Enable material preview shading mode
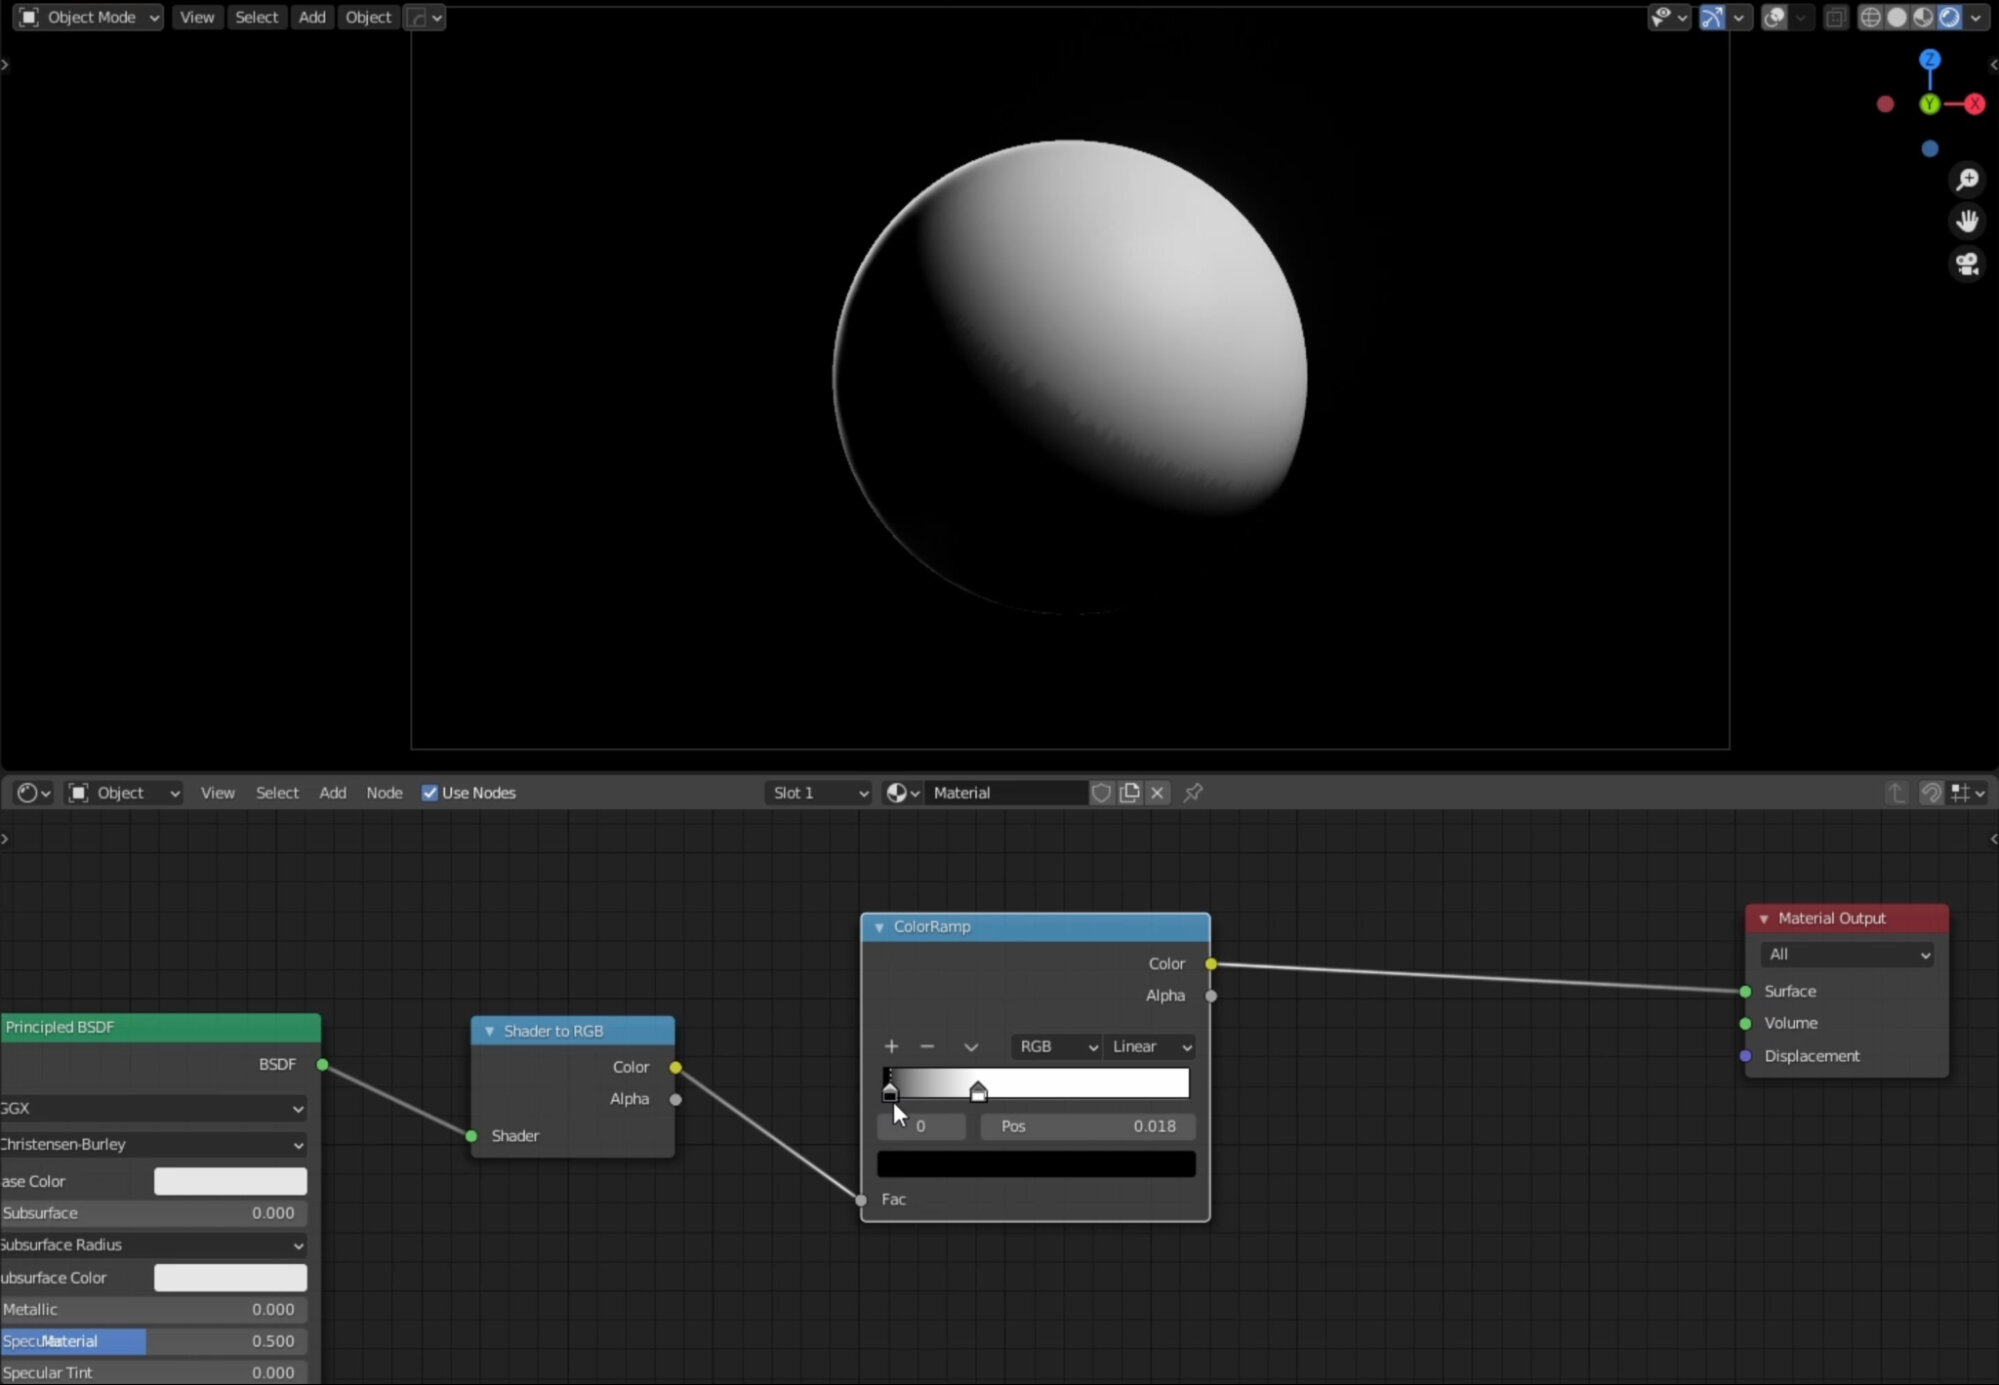Viewport: 1999px width, 1385px height. click(x=1923, y=17)
